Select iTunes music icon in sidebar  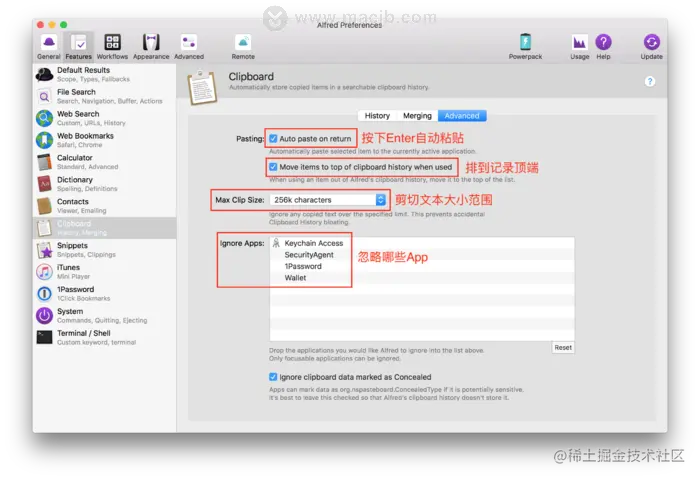tap(44, 272)
